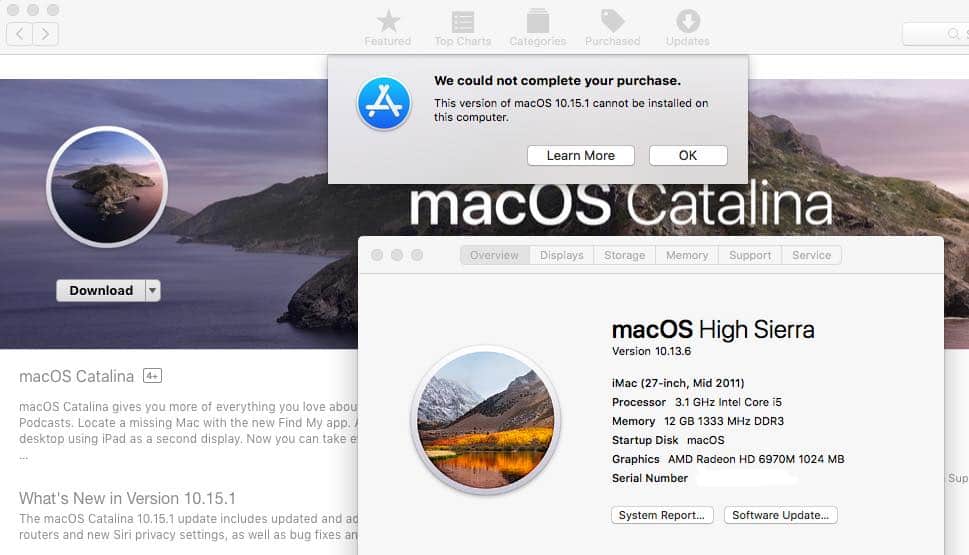969x555 pixels.
Task: Switch to the Memory tab
Action: point(687,255)
